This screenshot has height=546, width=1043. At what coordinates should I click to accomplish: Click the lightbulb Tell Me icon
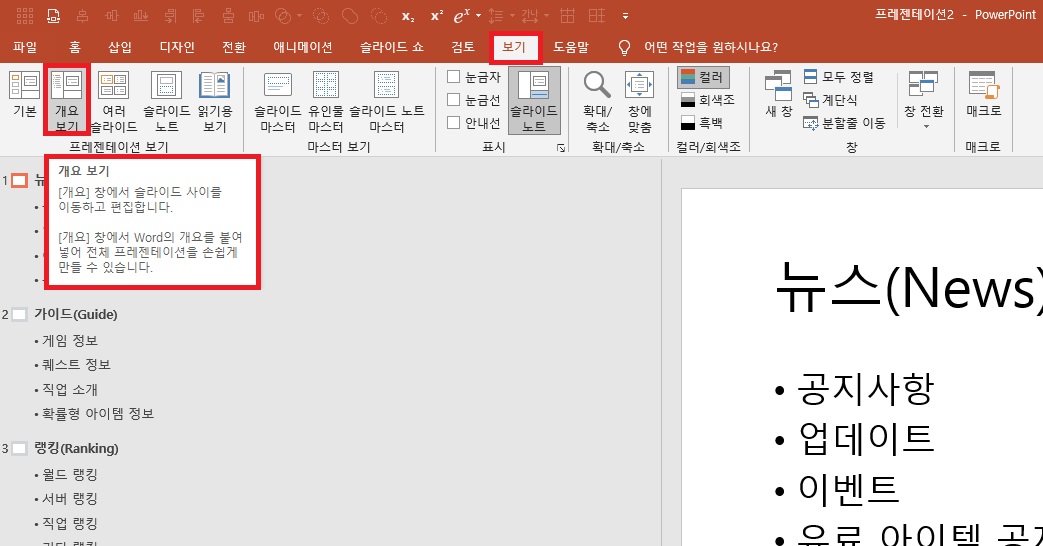pyautogui.click(x=624, y=47)
